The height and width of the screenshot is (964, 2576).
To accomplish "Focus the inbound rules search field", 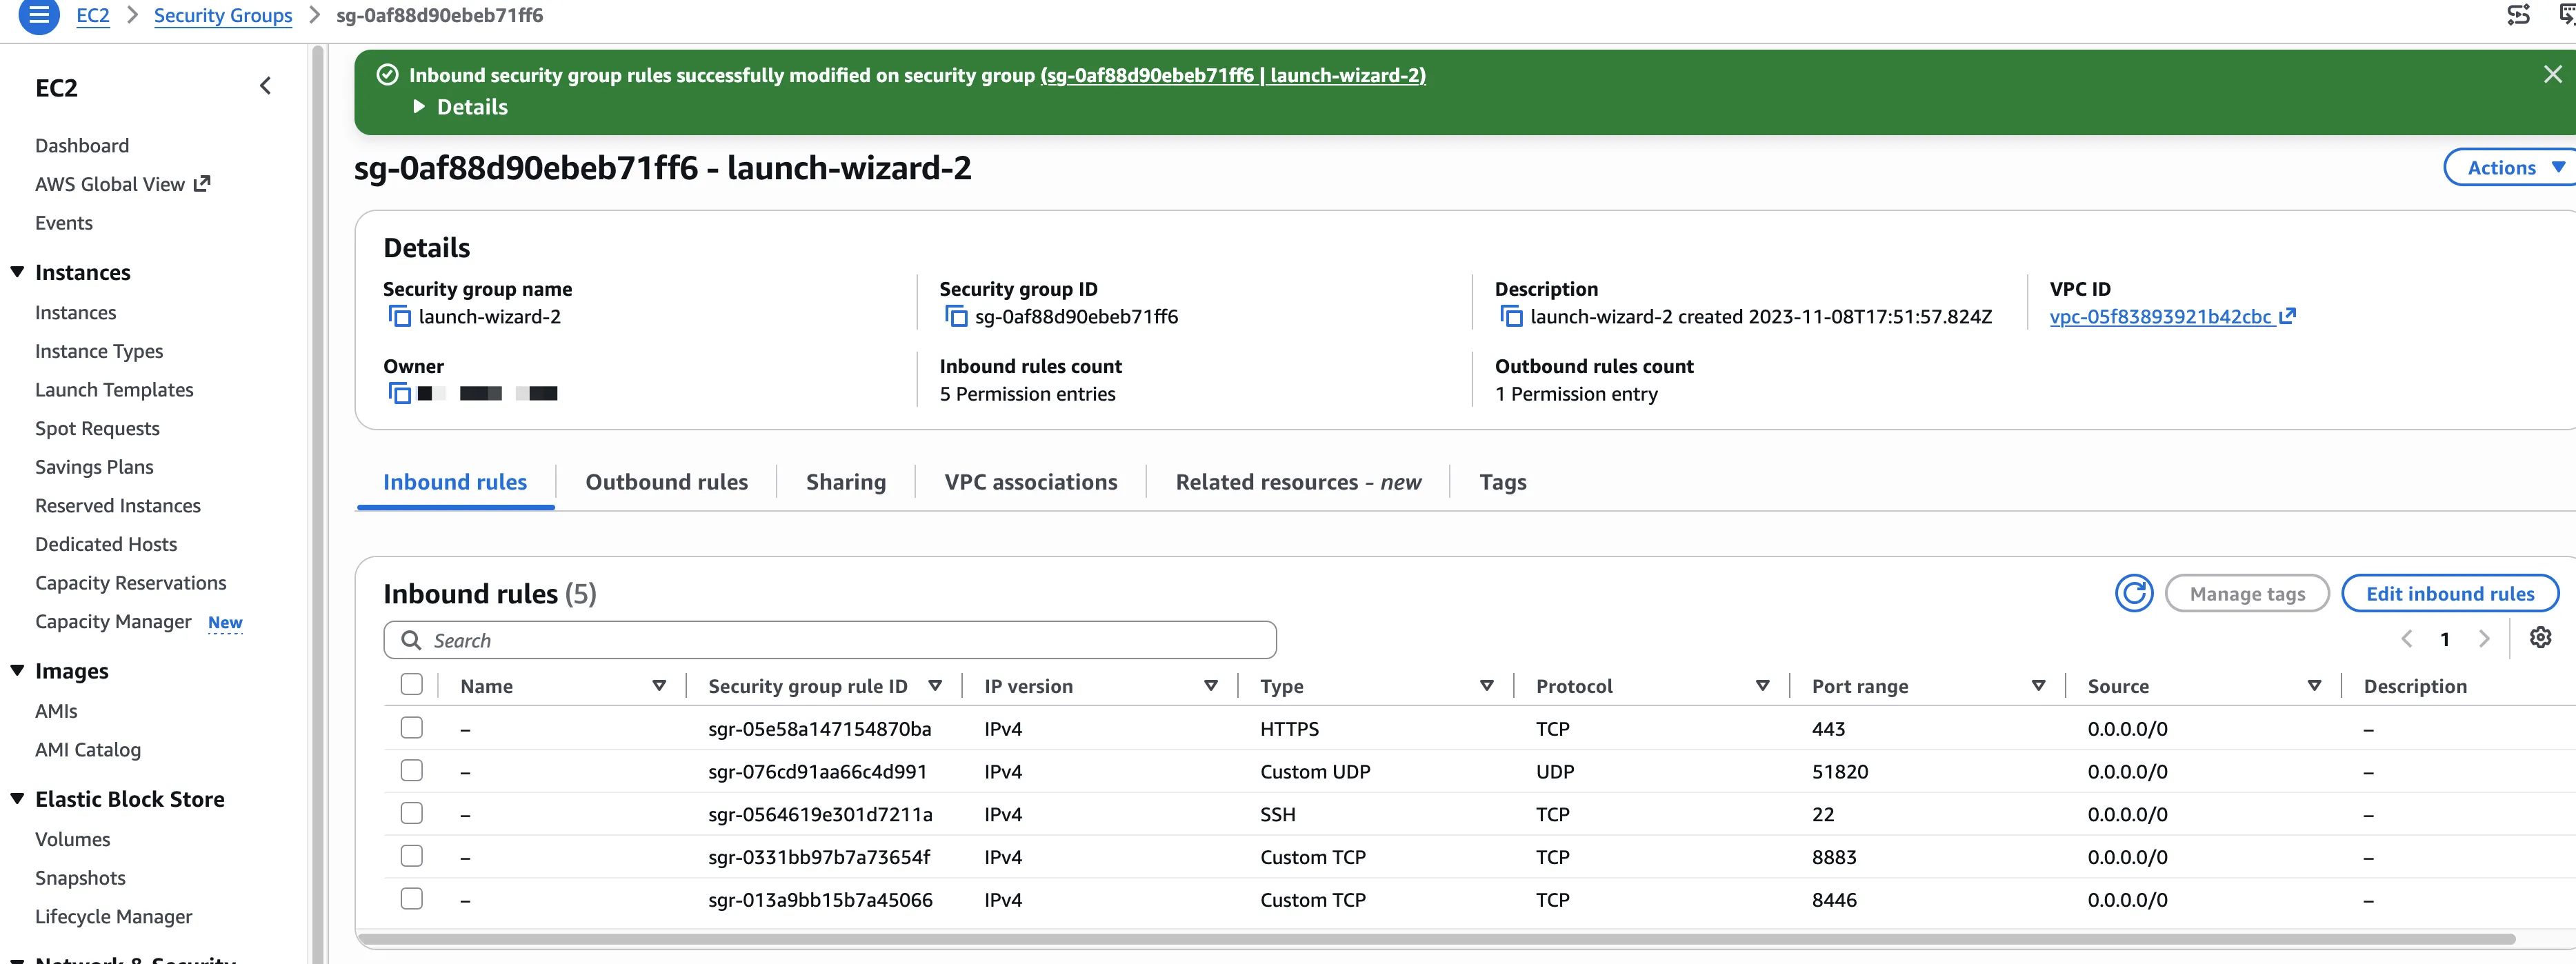I will (830, 640).
